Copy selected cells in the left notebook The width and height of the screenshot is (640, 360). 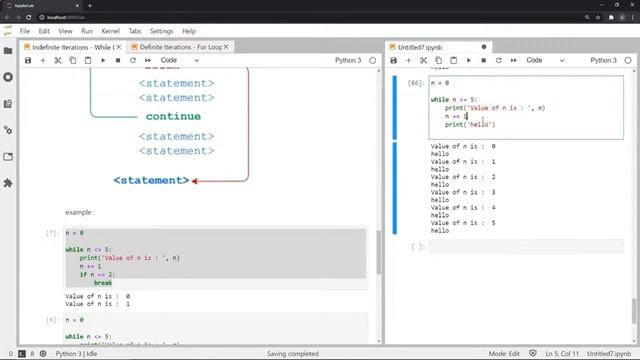click(x=73, y=60)
